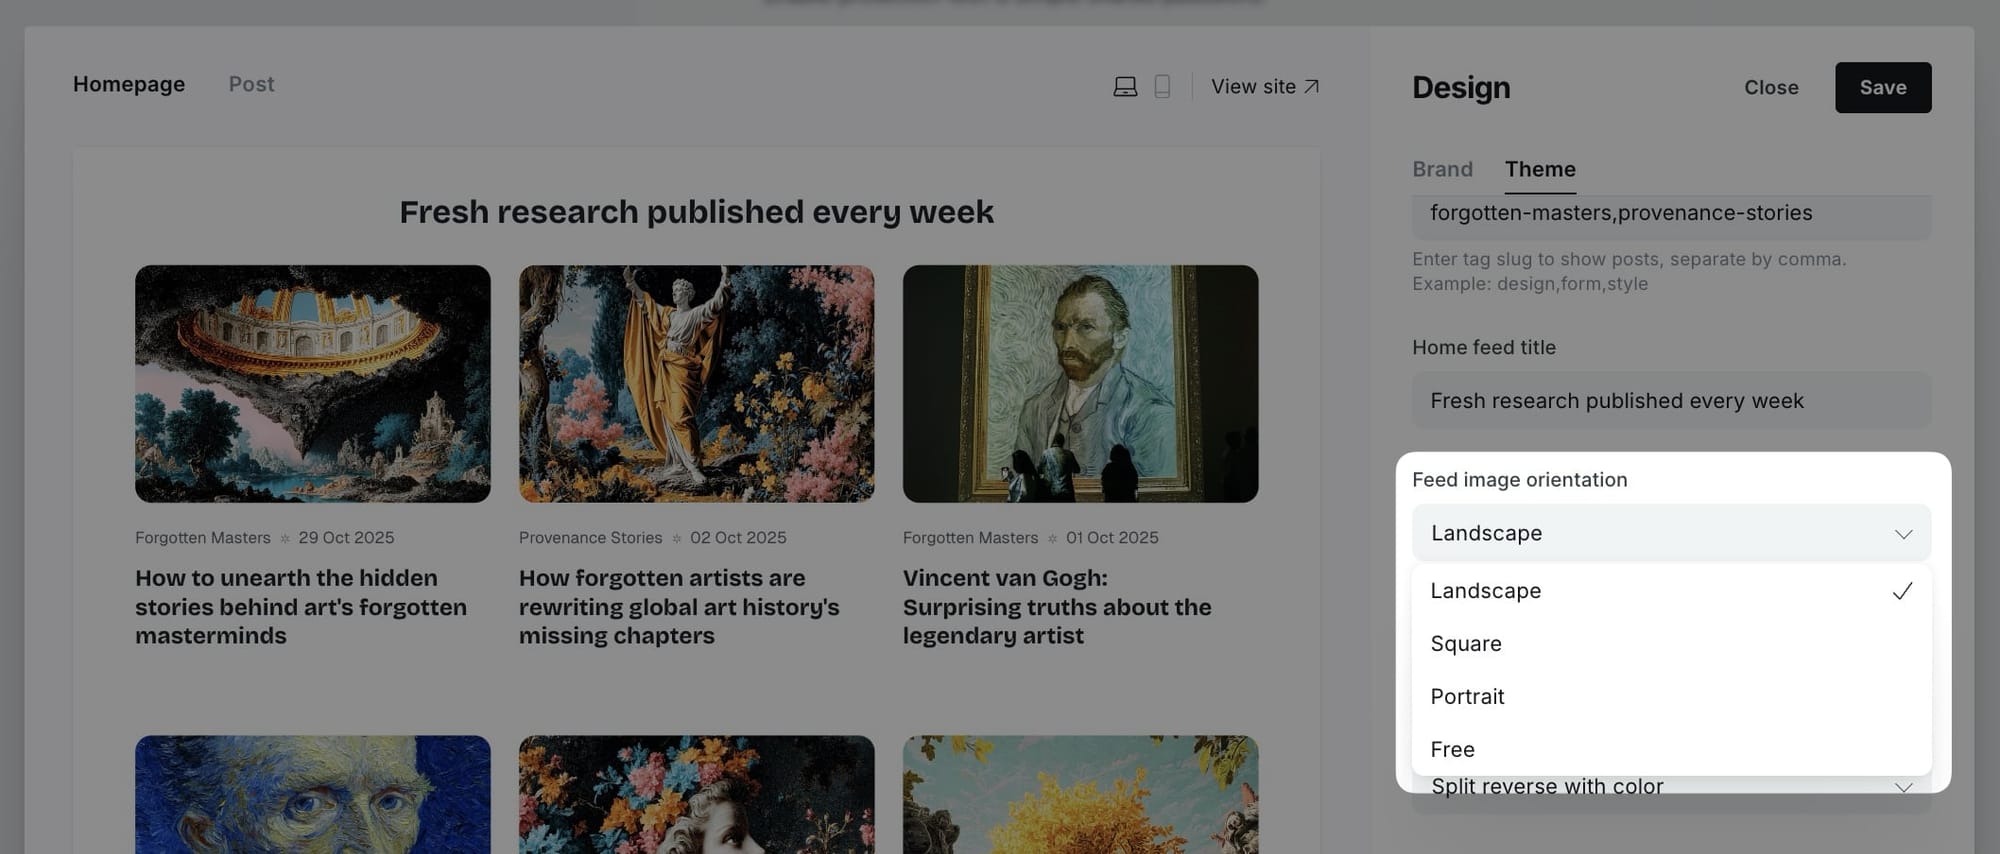Switch to mobile preview icon
This screenshot has width=2000, height=854.
click(1162, 87)
